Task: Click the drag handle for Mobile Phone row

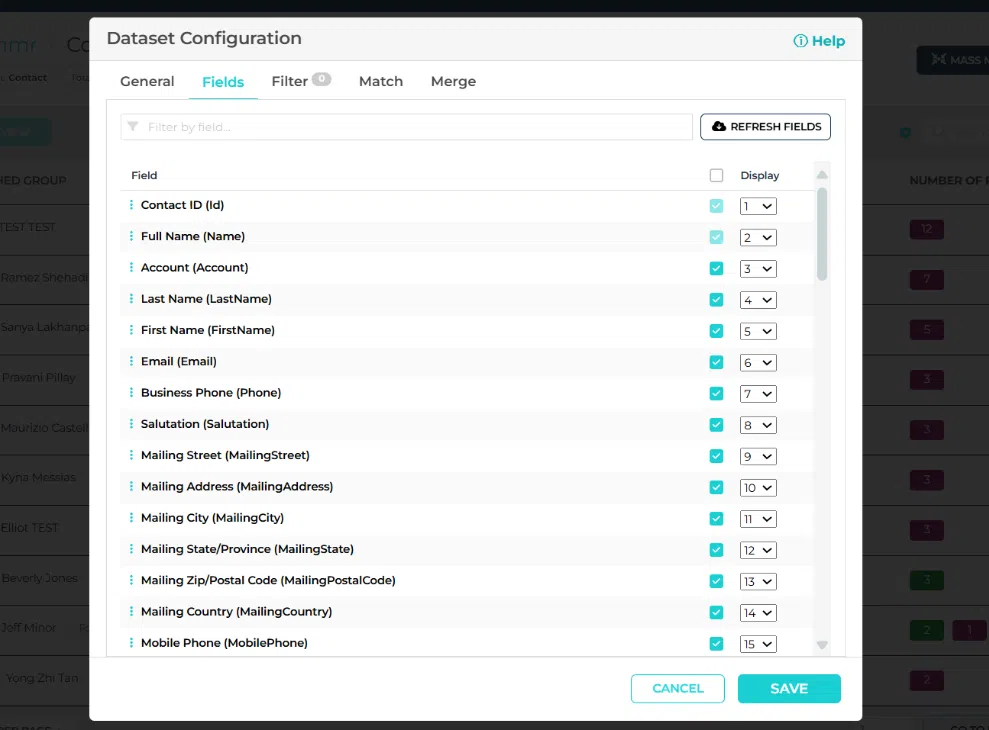Action: click(x=131, y=643)
